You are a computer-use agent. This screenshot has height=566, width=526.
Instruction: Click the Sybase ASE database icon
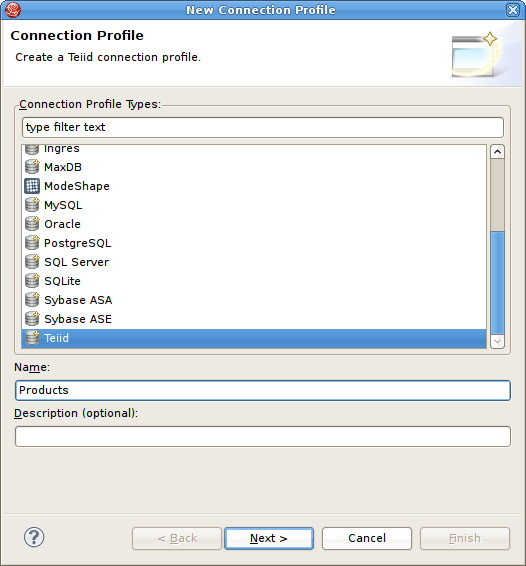(x=32, y=319)
